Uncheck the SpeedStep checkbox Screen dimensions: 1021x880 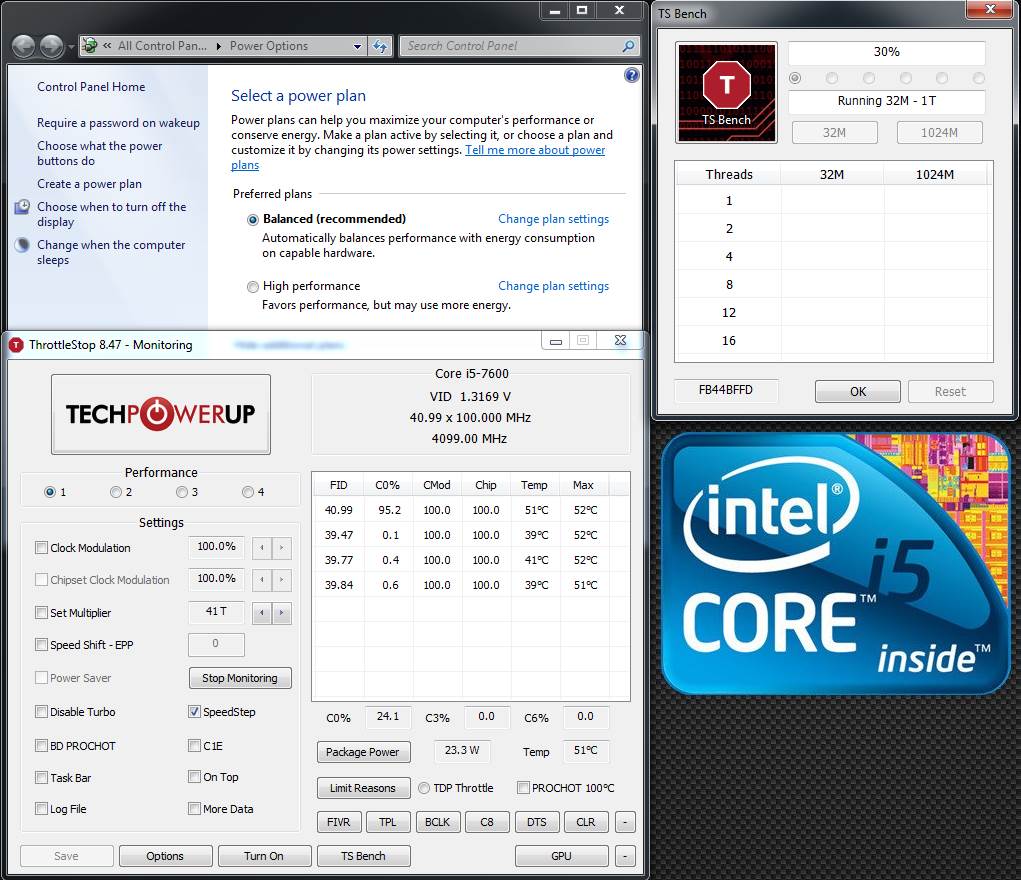coord(194,711)
